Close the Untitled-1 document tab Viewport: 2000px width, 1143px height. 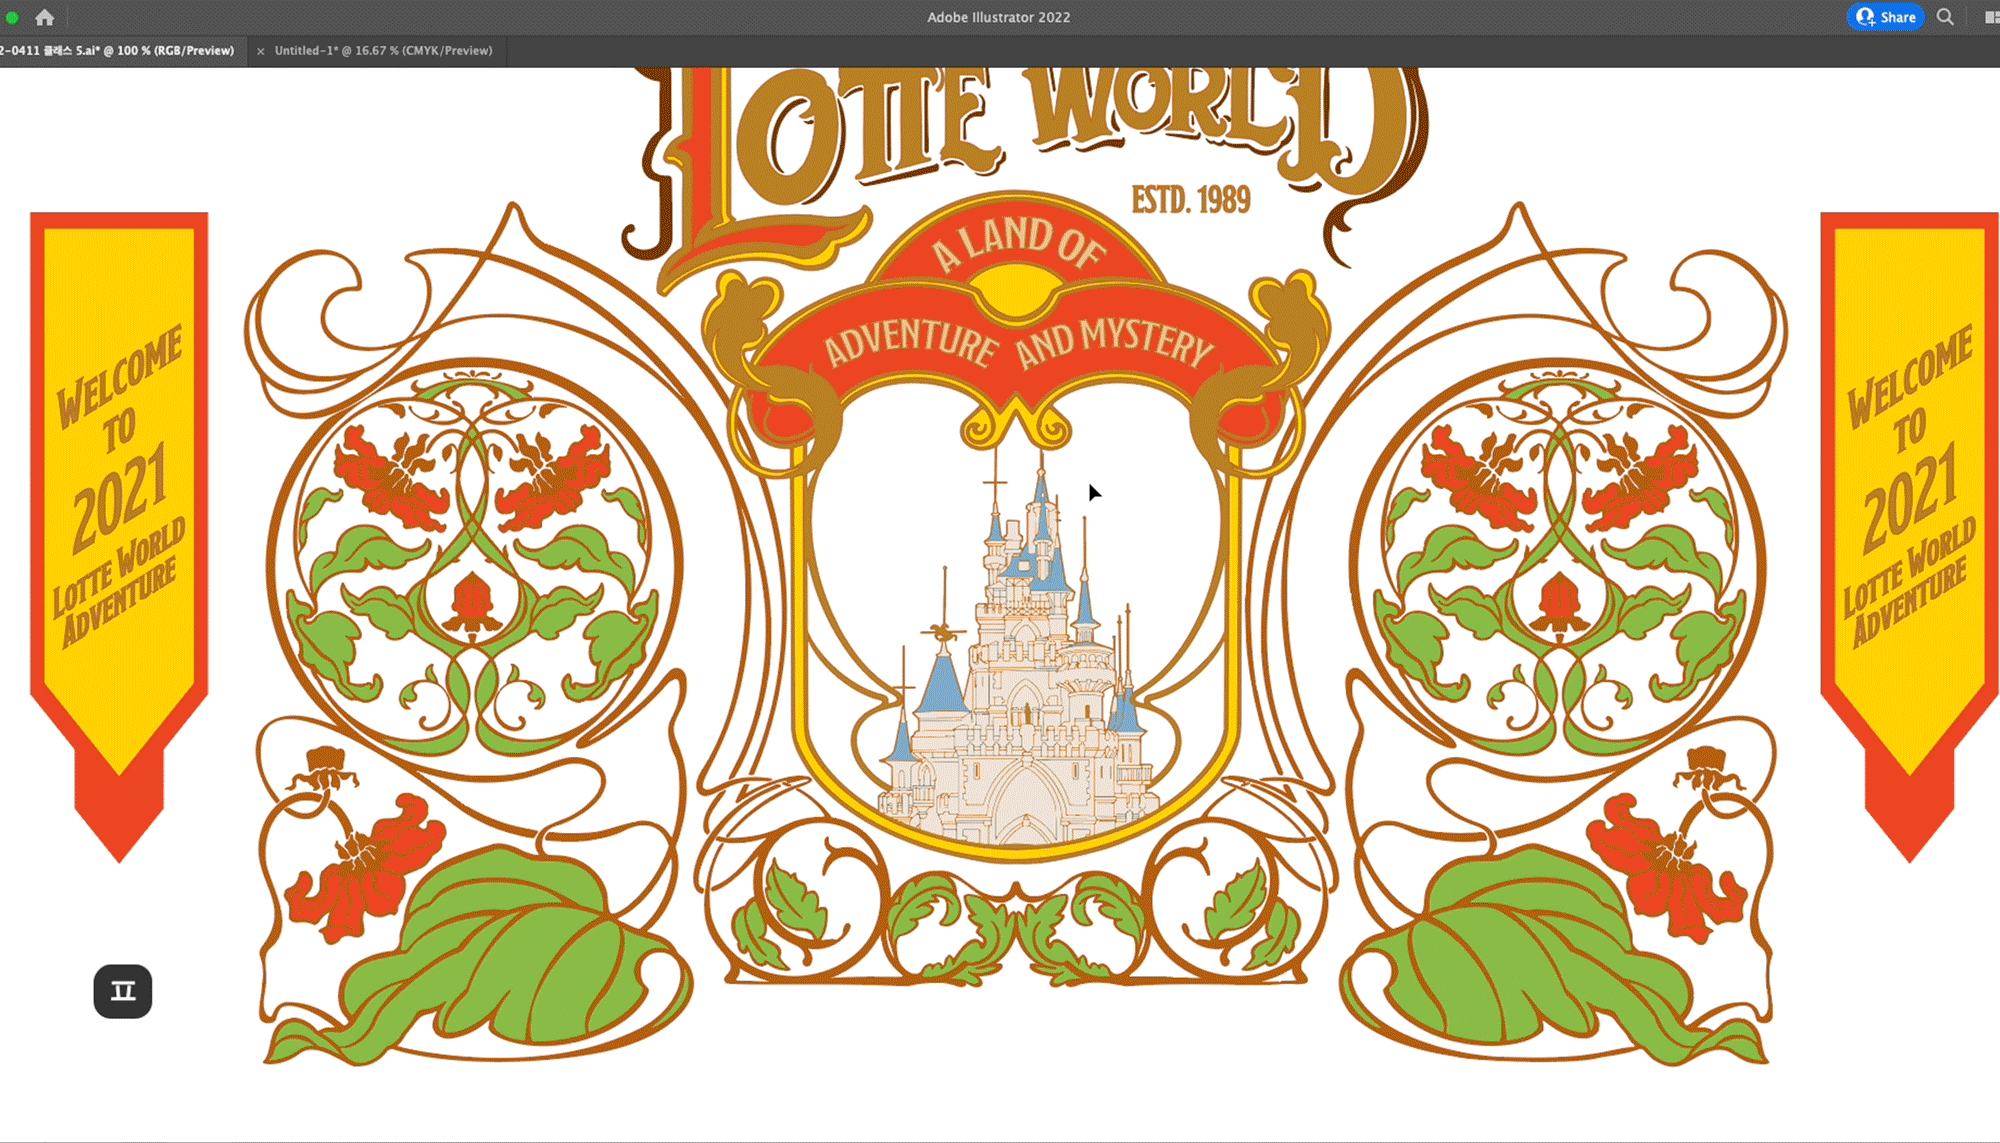point(261,51)
